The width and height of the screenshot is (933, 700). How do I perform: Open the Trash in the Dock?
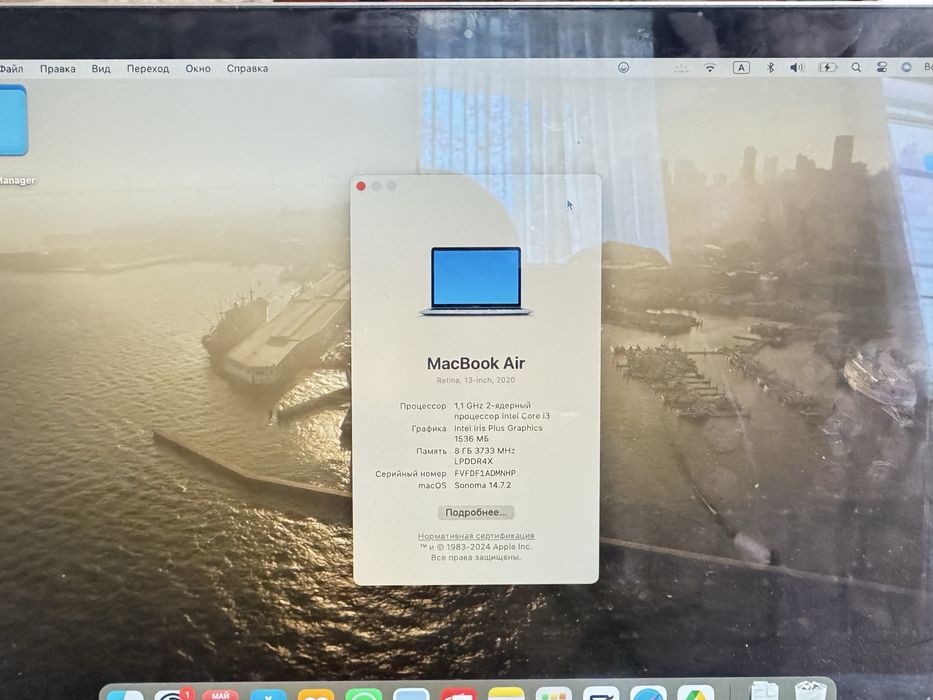[x=810, y=690]
